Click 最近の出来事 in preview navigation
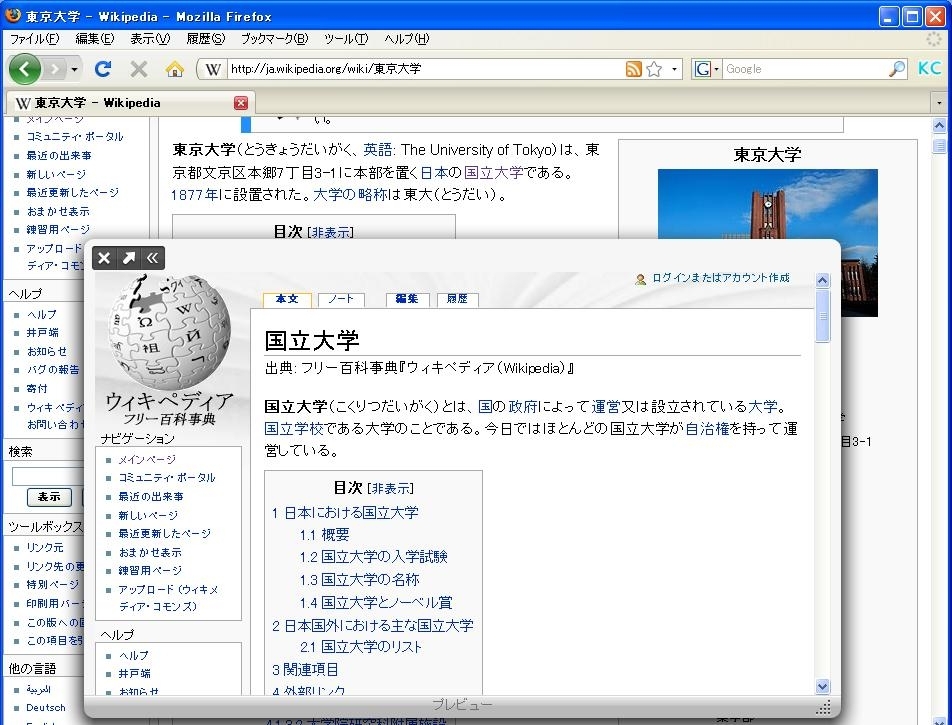This screenshot has width=952, height=725. pyautogui.click(x=151, y=497)
